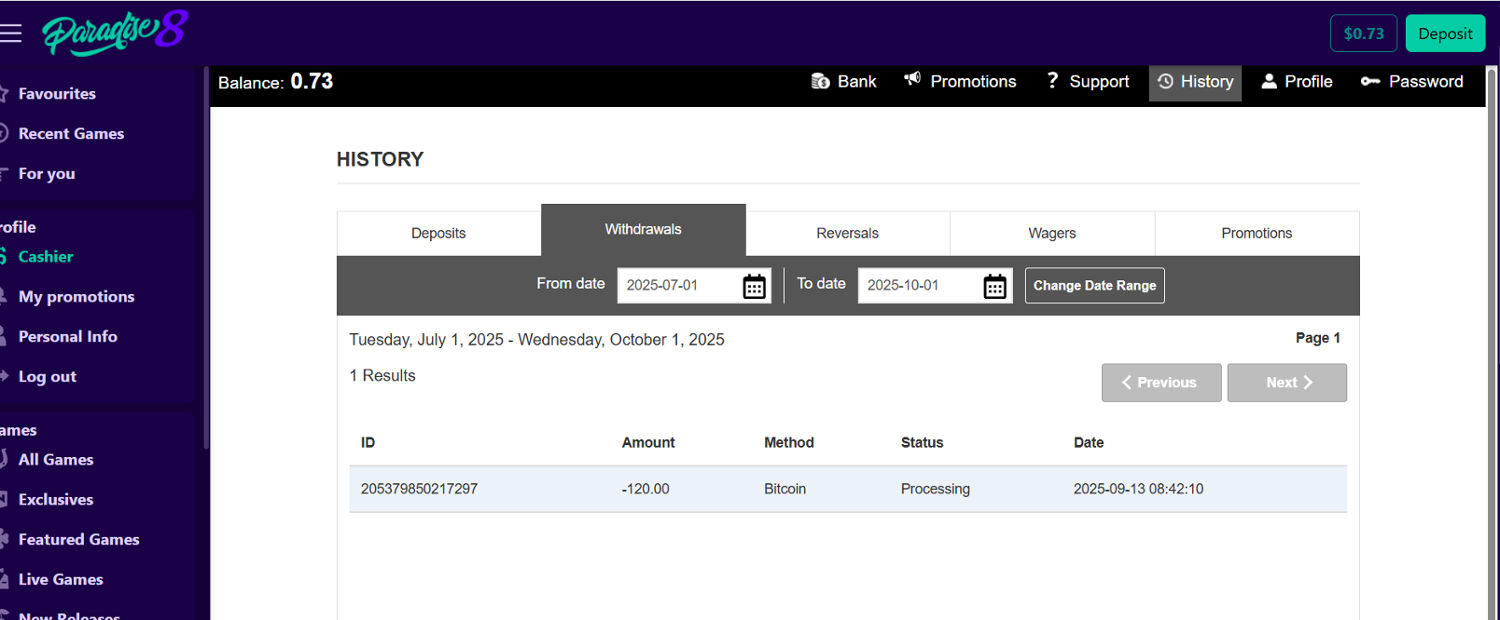Click the Paradise 8 logo
The image size is (1500, 620).
(x=114, y=33)
